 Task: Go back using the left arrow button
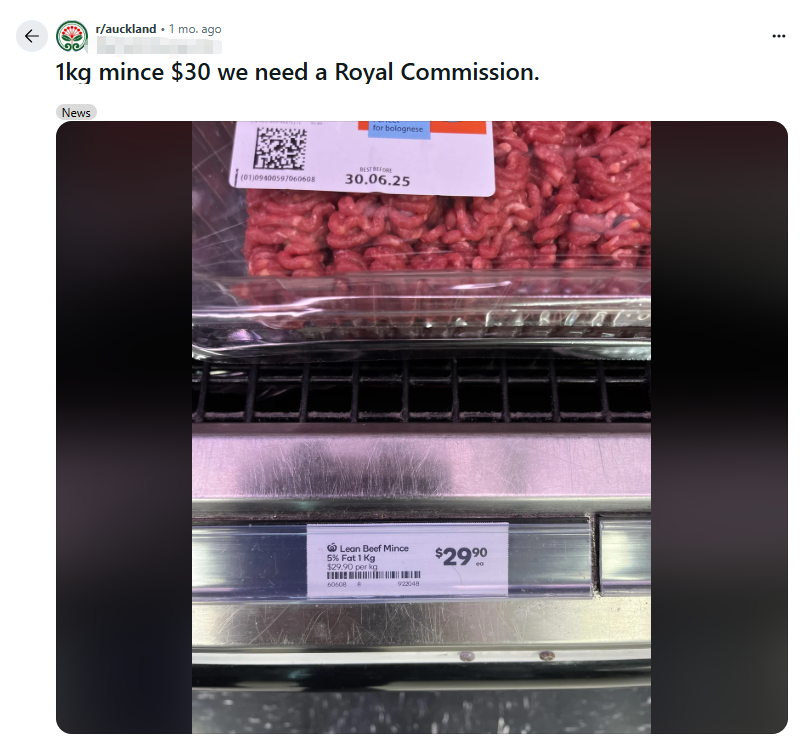tap(32, 36)
